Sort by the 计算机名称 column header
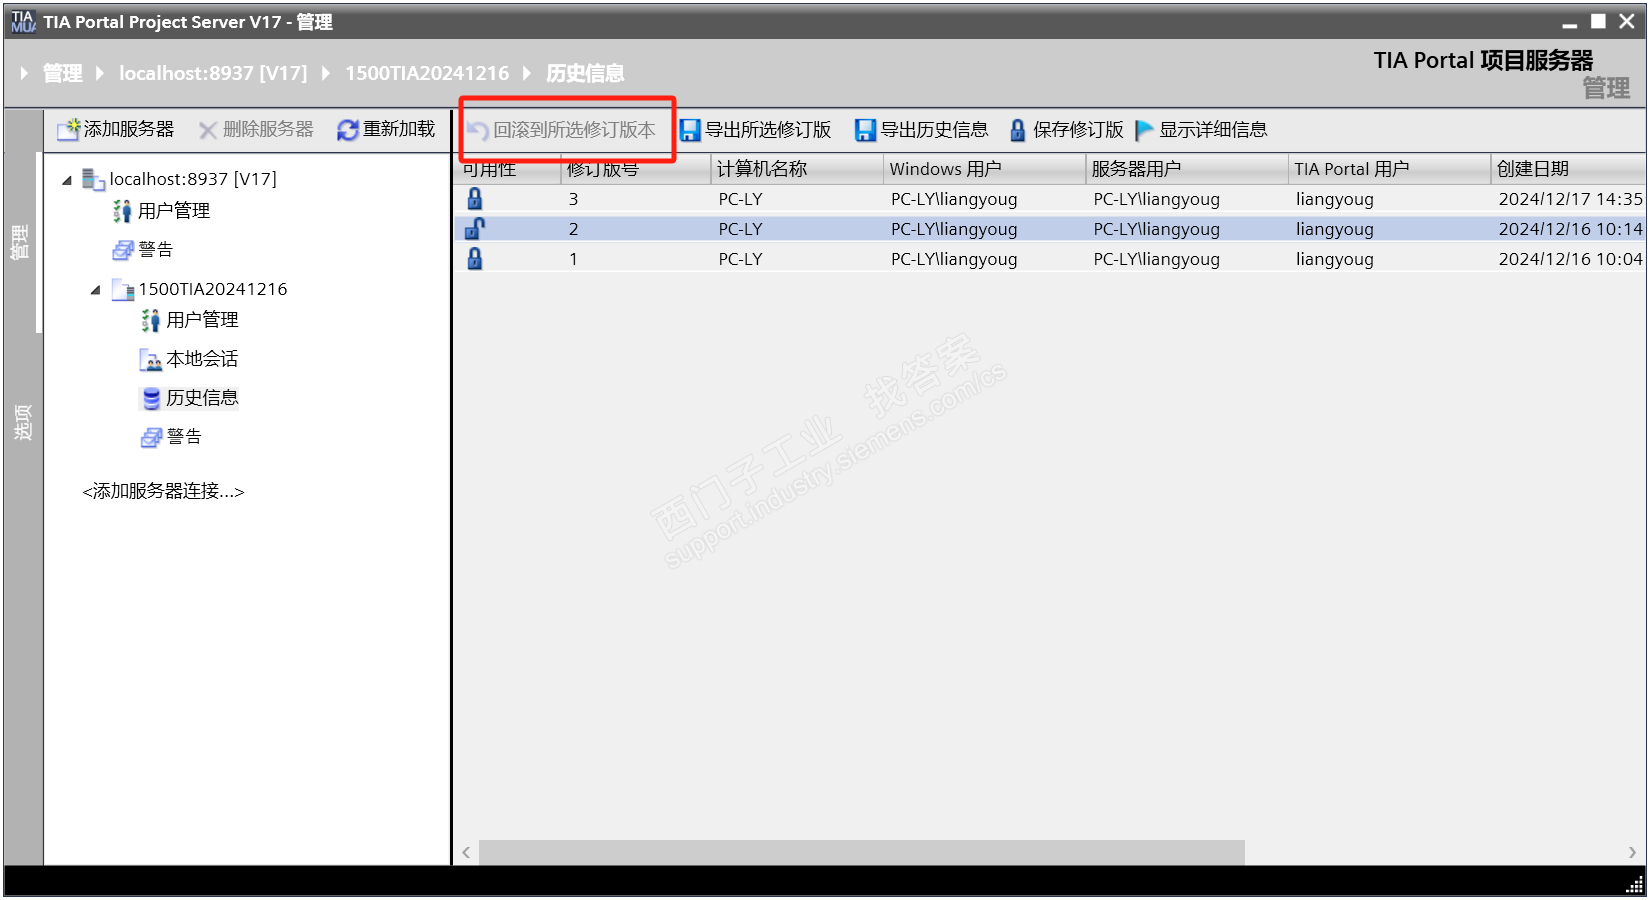This screenshot has height=900, width=1650. click(797, 169)
